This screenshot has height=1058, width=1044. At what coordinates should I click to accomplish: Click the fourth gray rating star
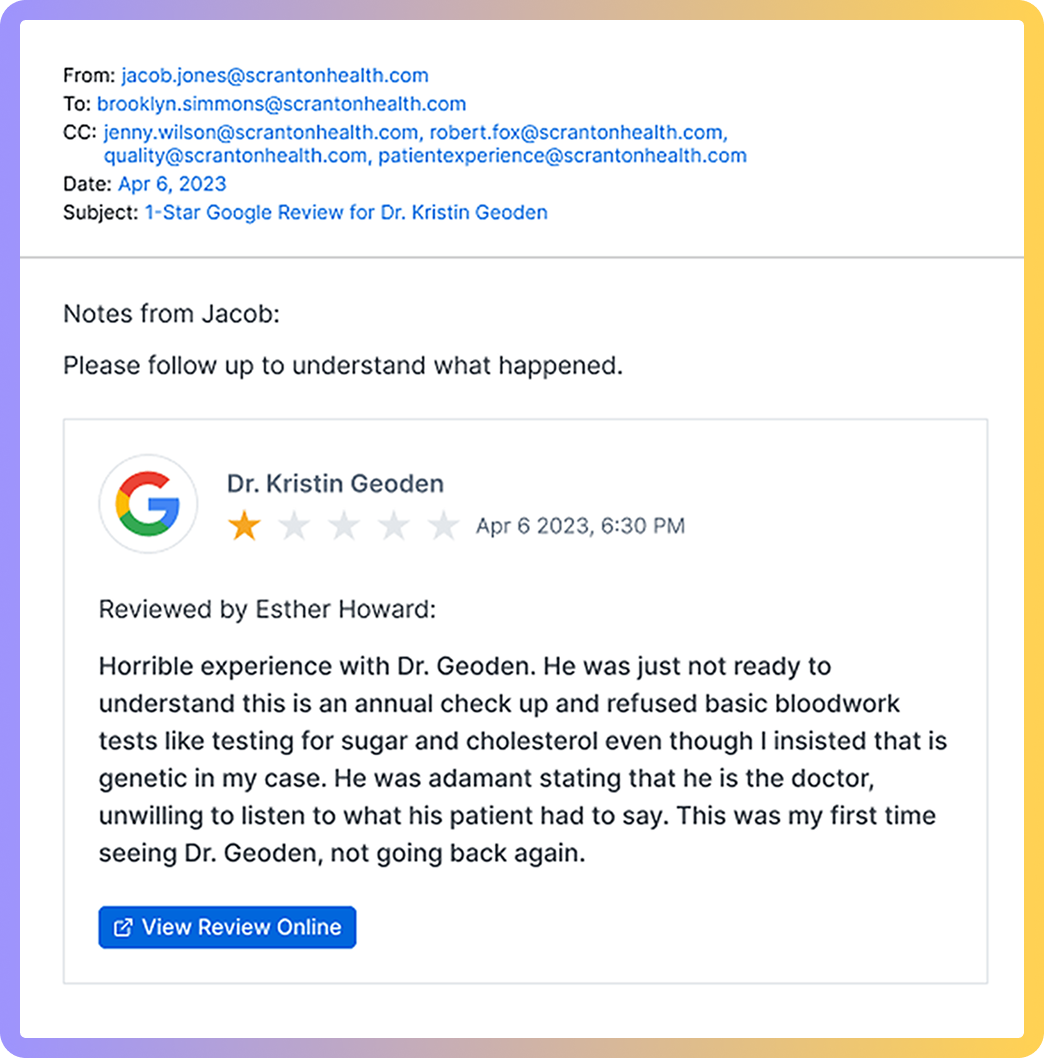(394, 526)
